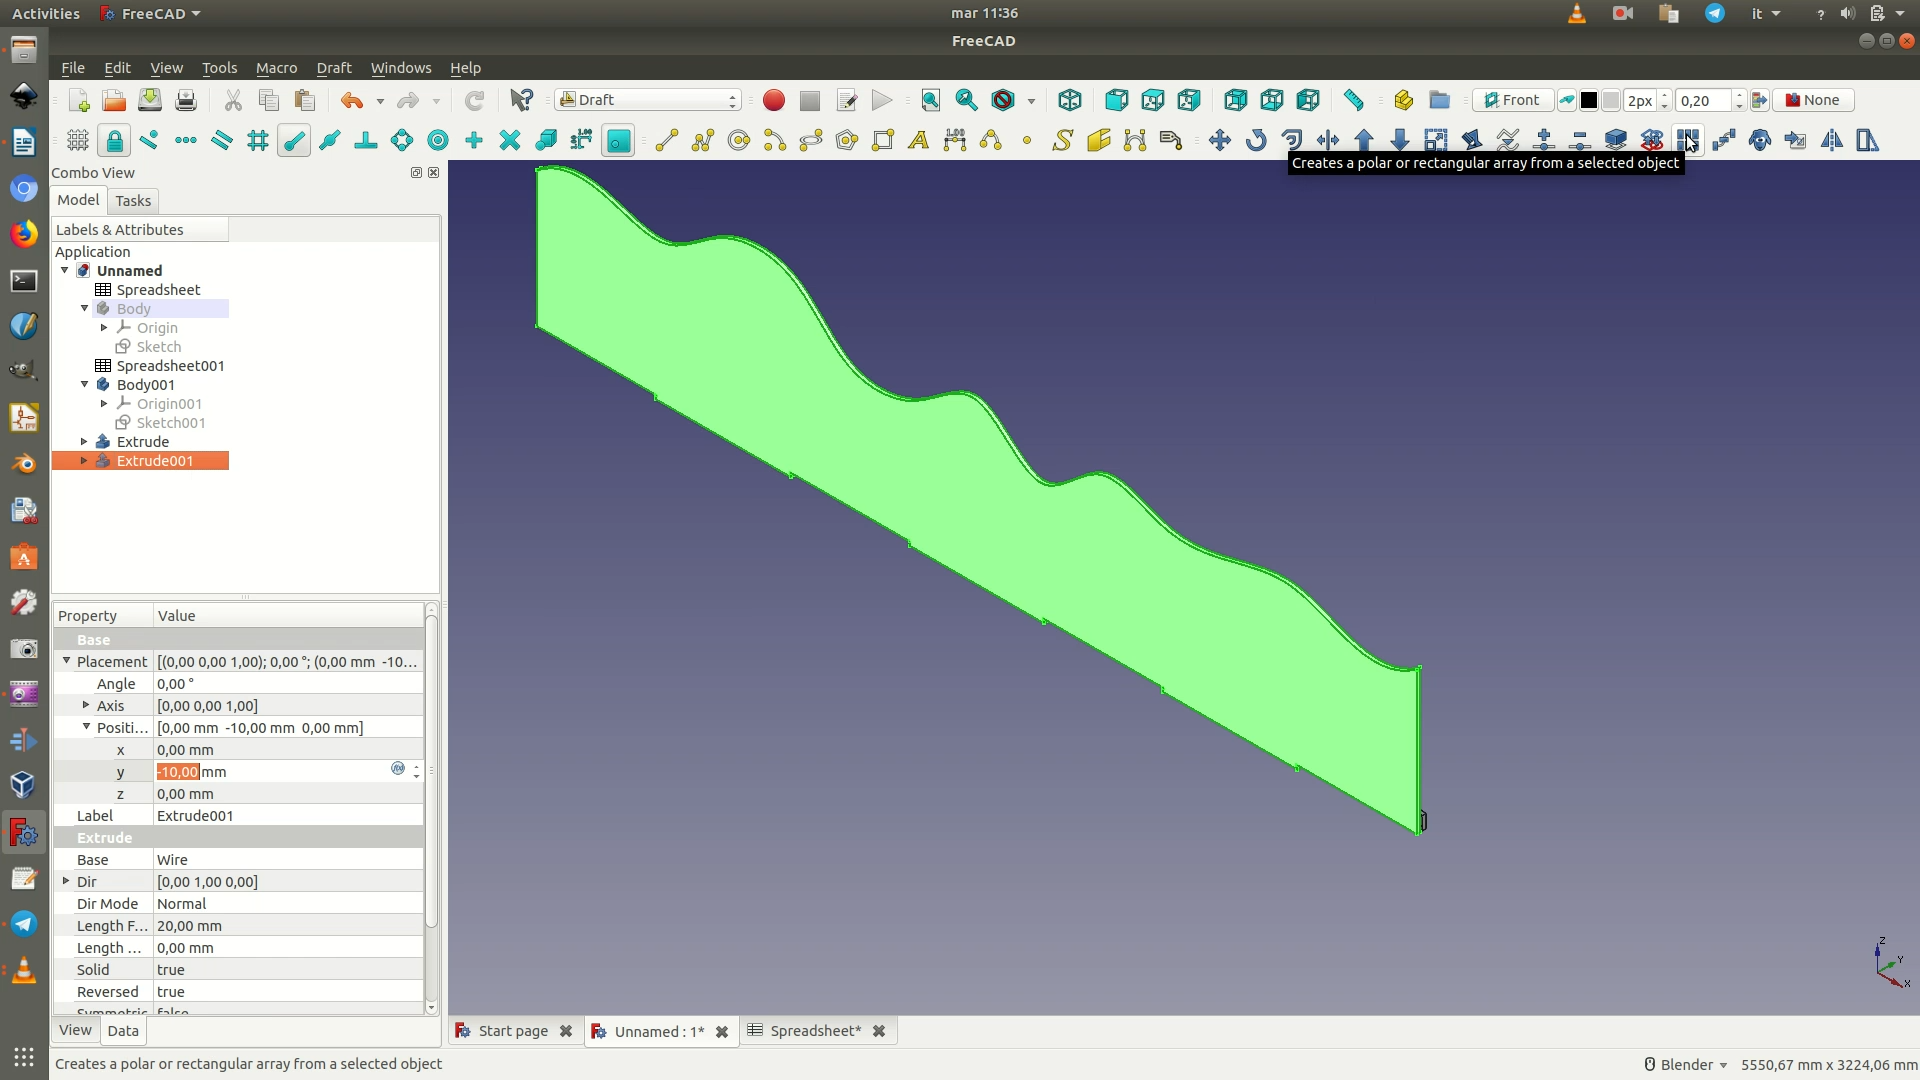The height and width of the screenshot is (1080, 1920).
Task: Toggle snap to grid hash icon
Action: pyautogui.click(x=258, y=140)
